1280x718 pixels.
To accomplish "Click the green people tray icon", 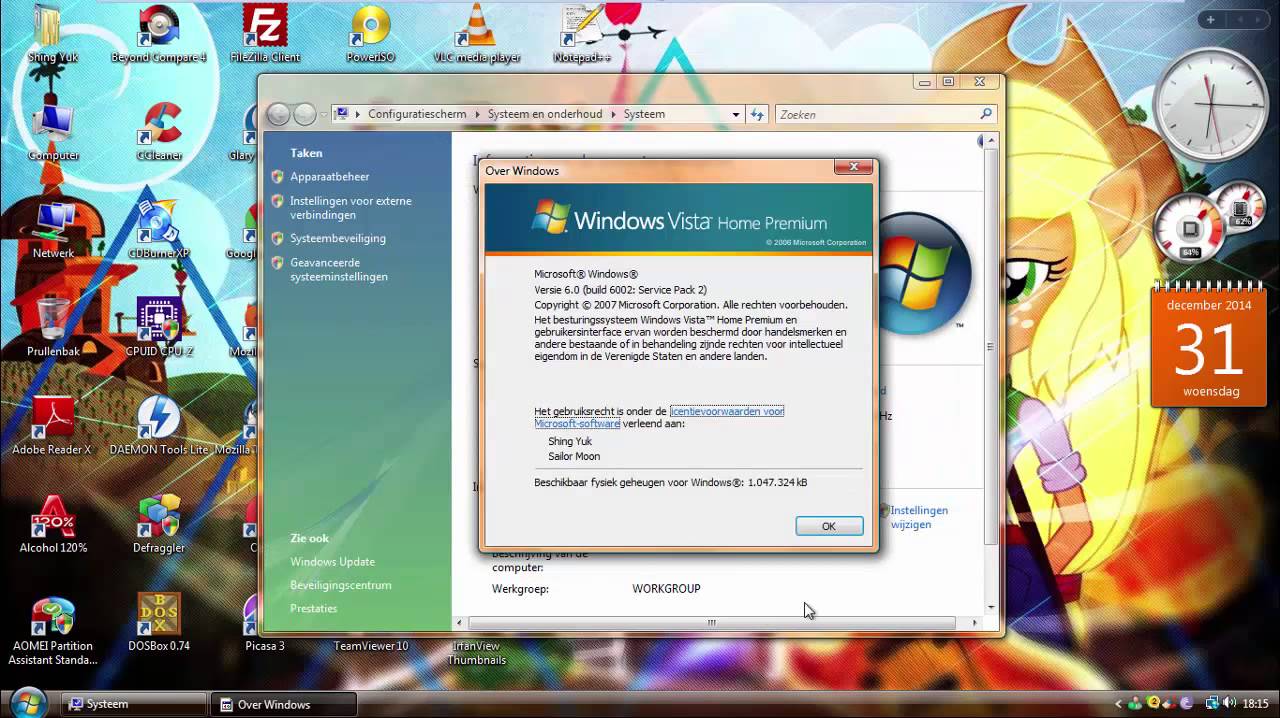I will pyautogui.click(x=1135, y=704).
